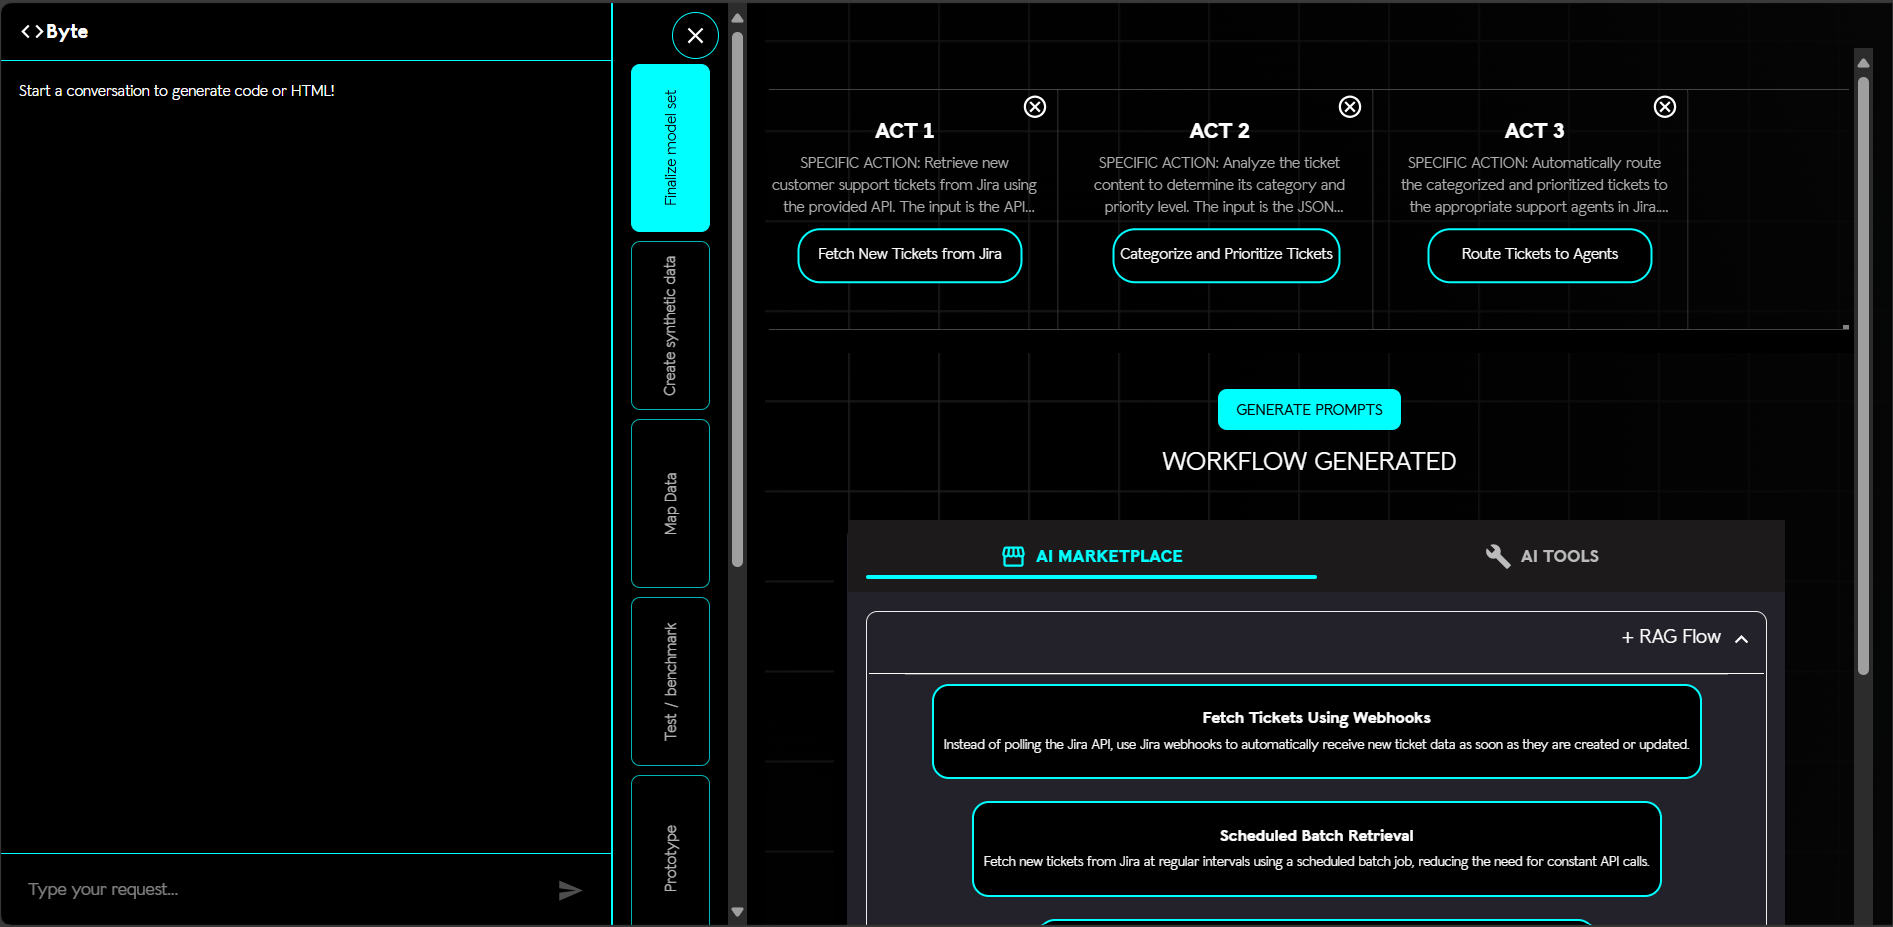Open Fetch New Tickets from Jira

point(909,255)
